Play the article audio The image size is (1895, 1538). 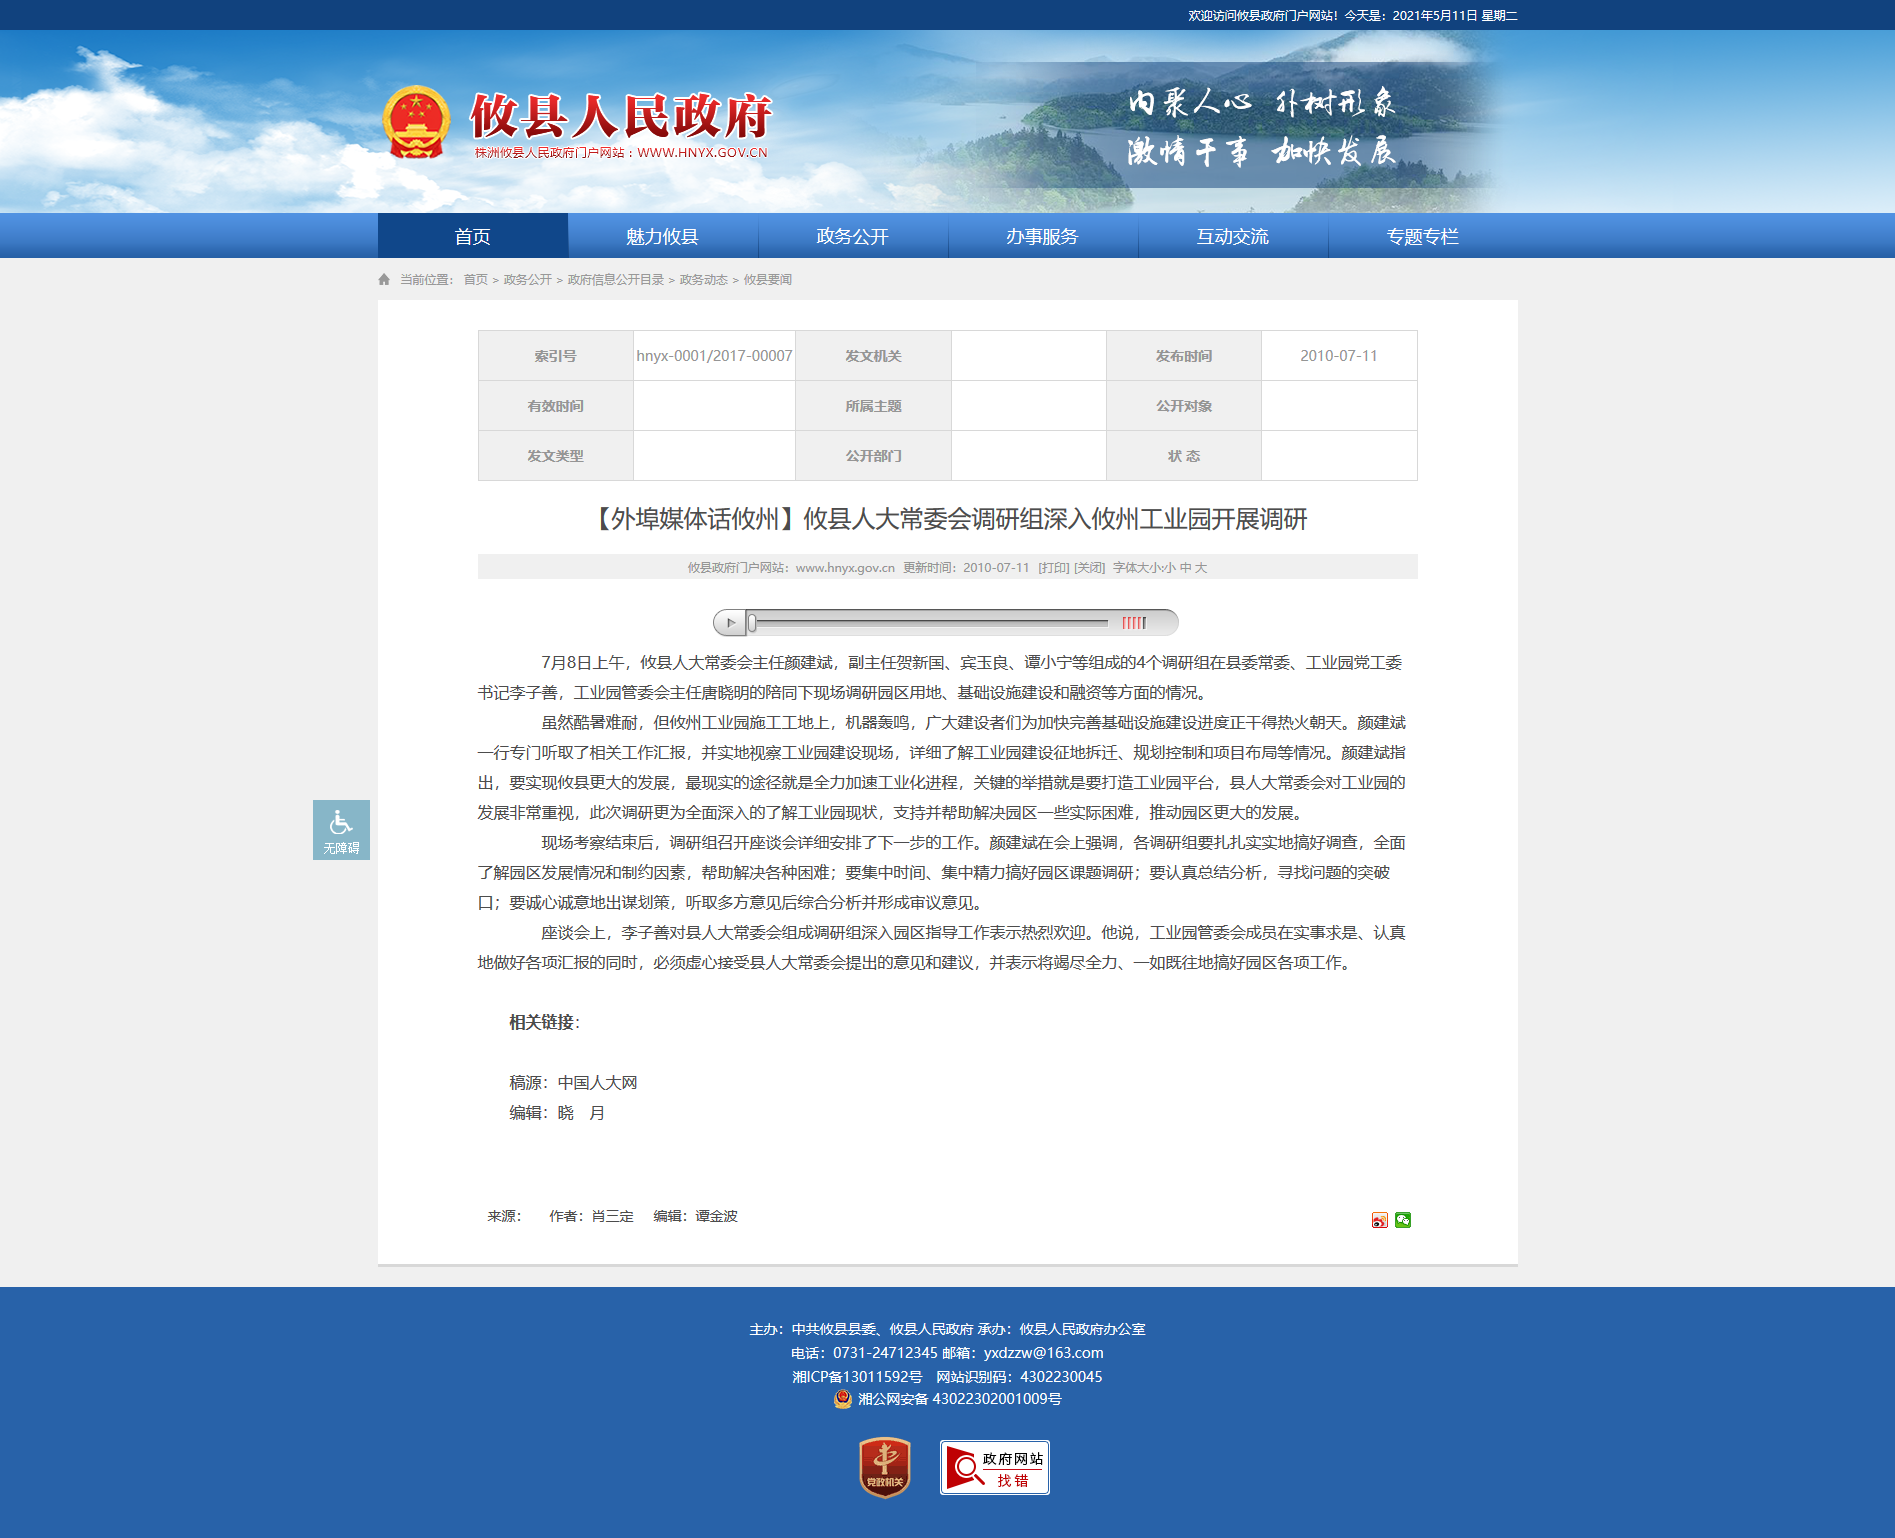[x=730, y=623]
